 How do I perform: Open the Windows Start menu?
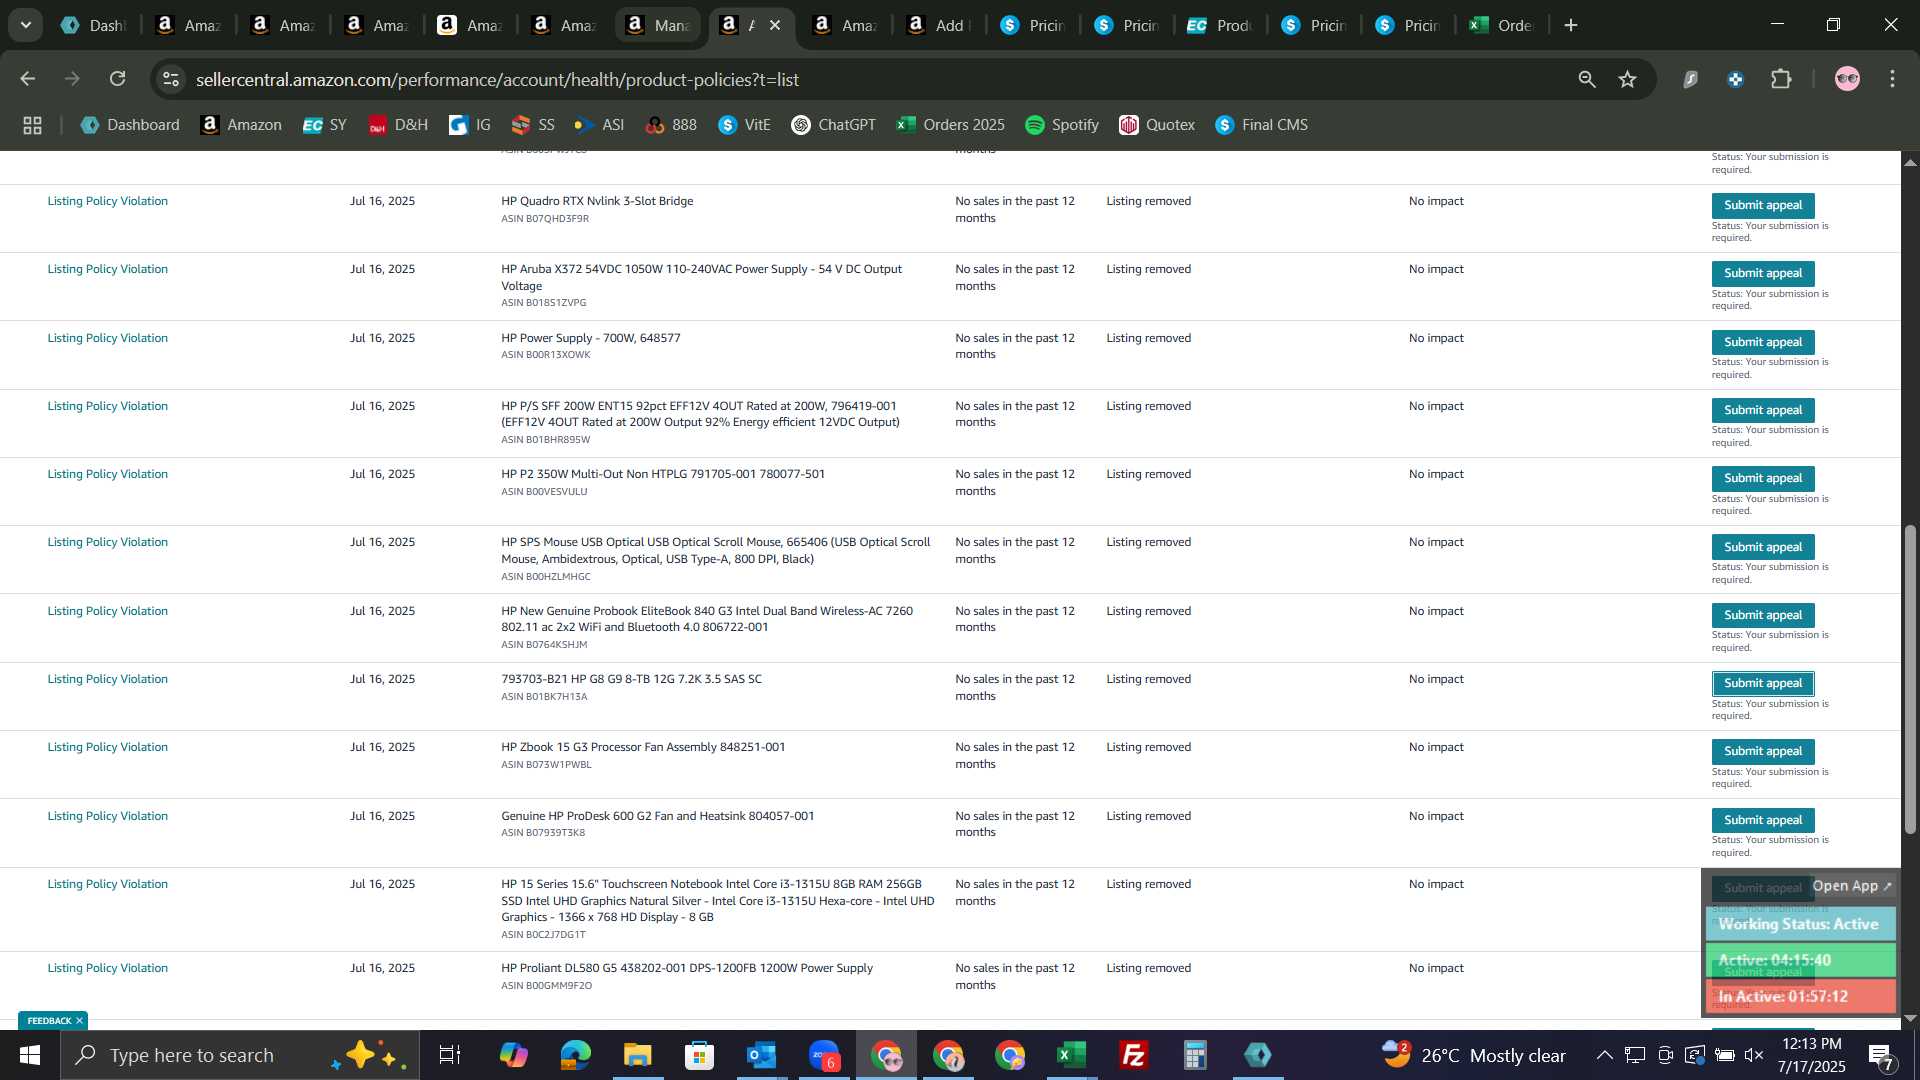click(30, 1055)
